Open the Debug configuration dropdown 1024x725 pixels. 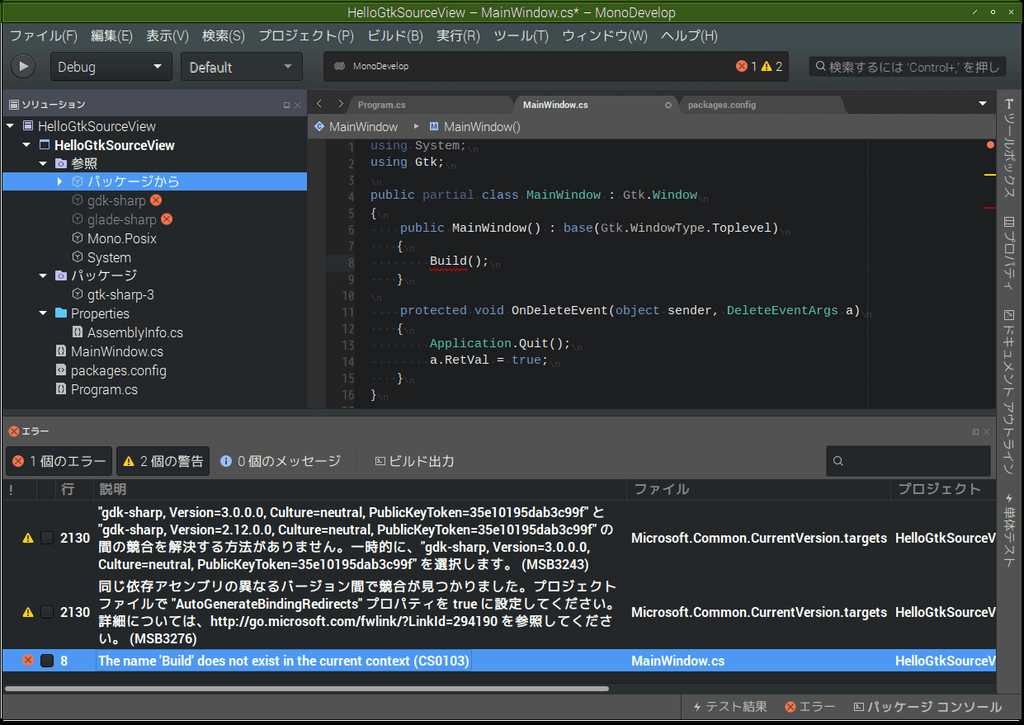tap(110, 67)
